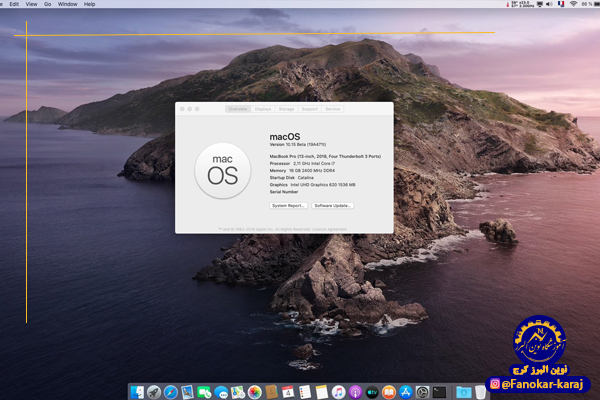
Task: Open Music app in dock
Action: point(339,392)
